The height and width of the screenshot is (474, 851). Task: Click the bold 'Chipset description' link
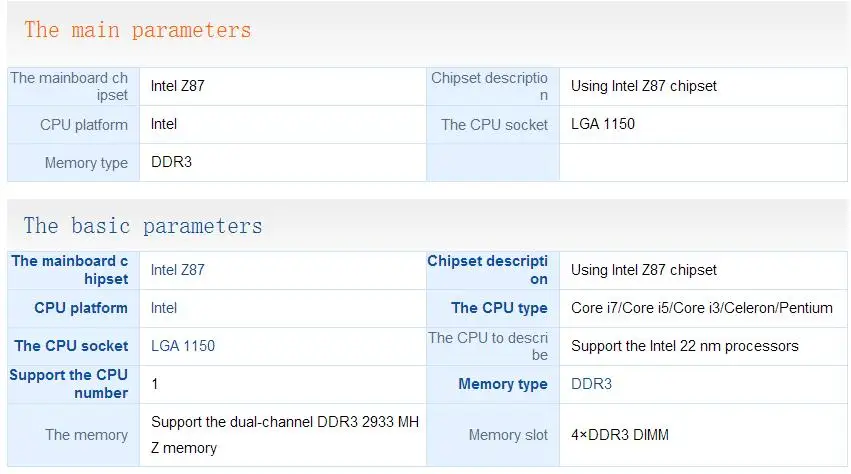coord(487,270)
